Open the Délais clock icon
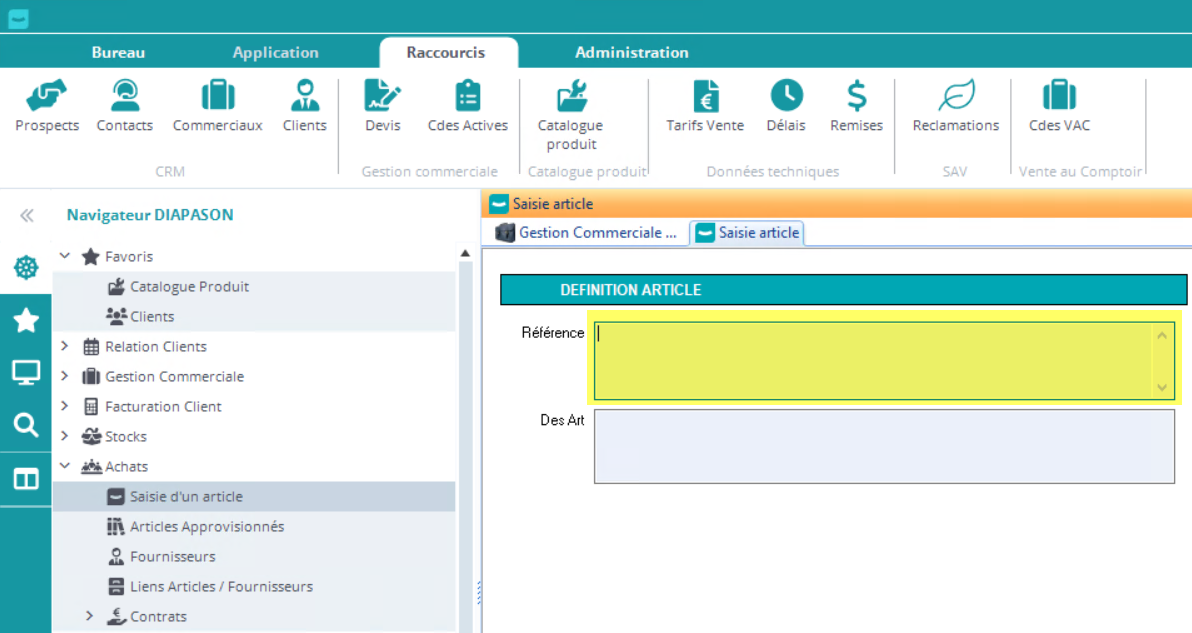The image size is (1192, 633). 786,97
